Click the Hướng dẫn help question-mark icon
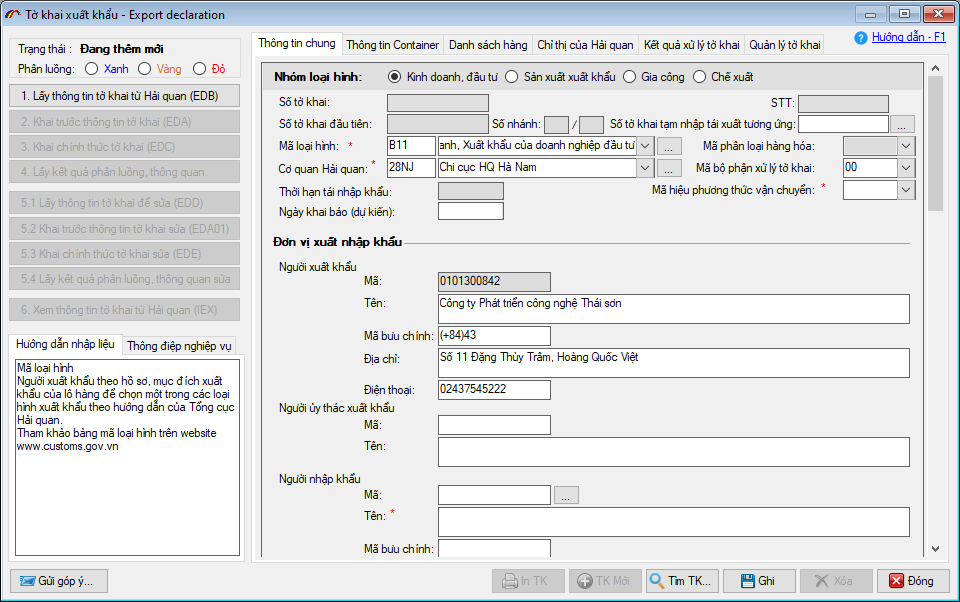Screen dimensions: 960x602 pos(862,39)
